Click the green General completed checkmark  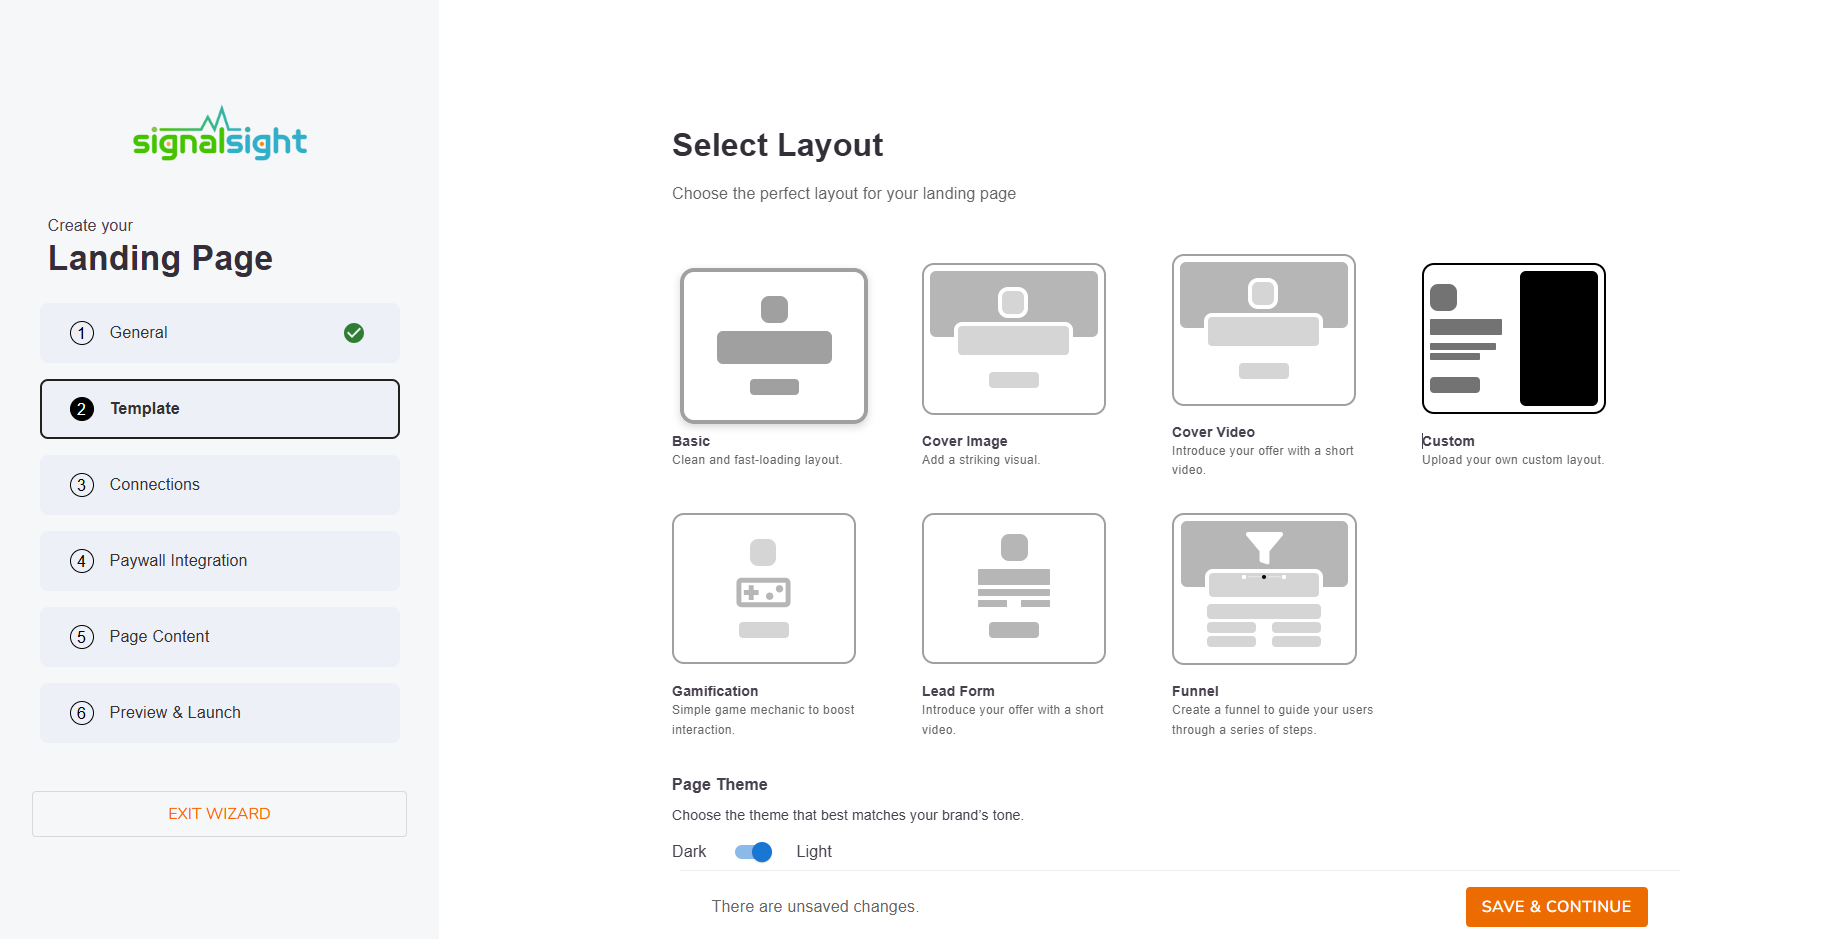pos(354,333)
